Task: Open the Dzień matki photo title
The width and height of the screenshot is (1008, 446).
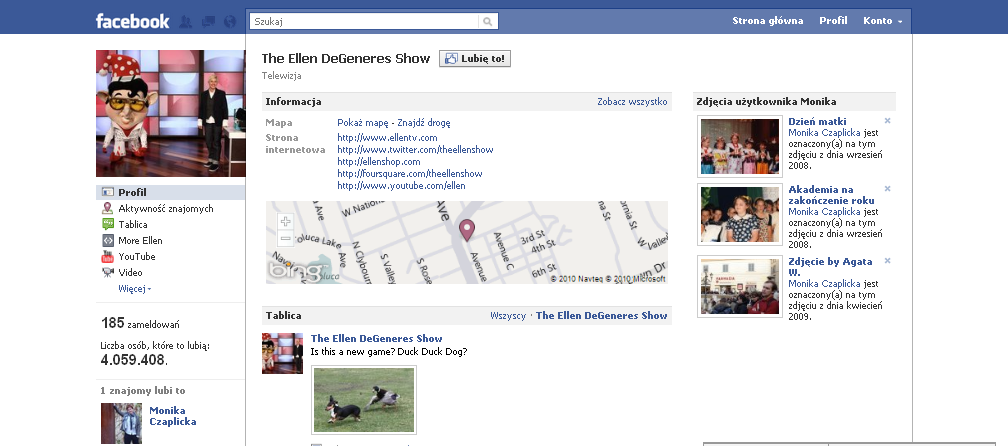Action: click(817, 121)
